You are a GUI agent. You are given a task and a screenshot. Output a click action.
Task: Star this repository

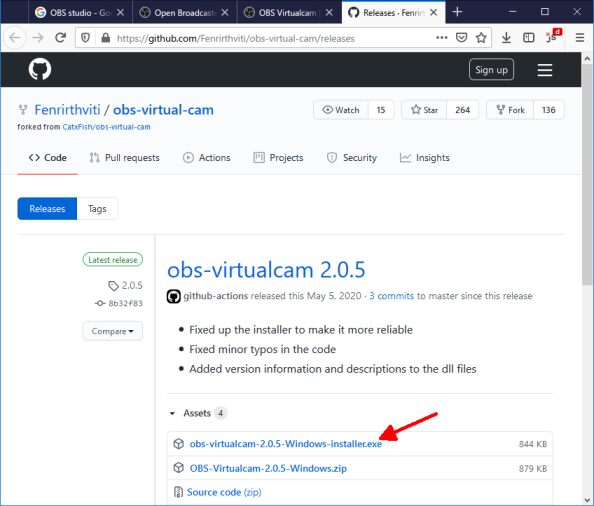click(x=424, y=110)
